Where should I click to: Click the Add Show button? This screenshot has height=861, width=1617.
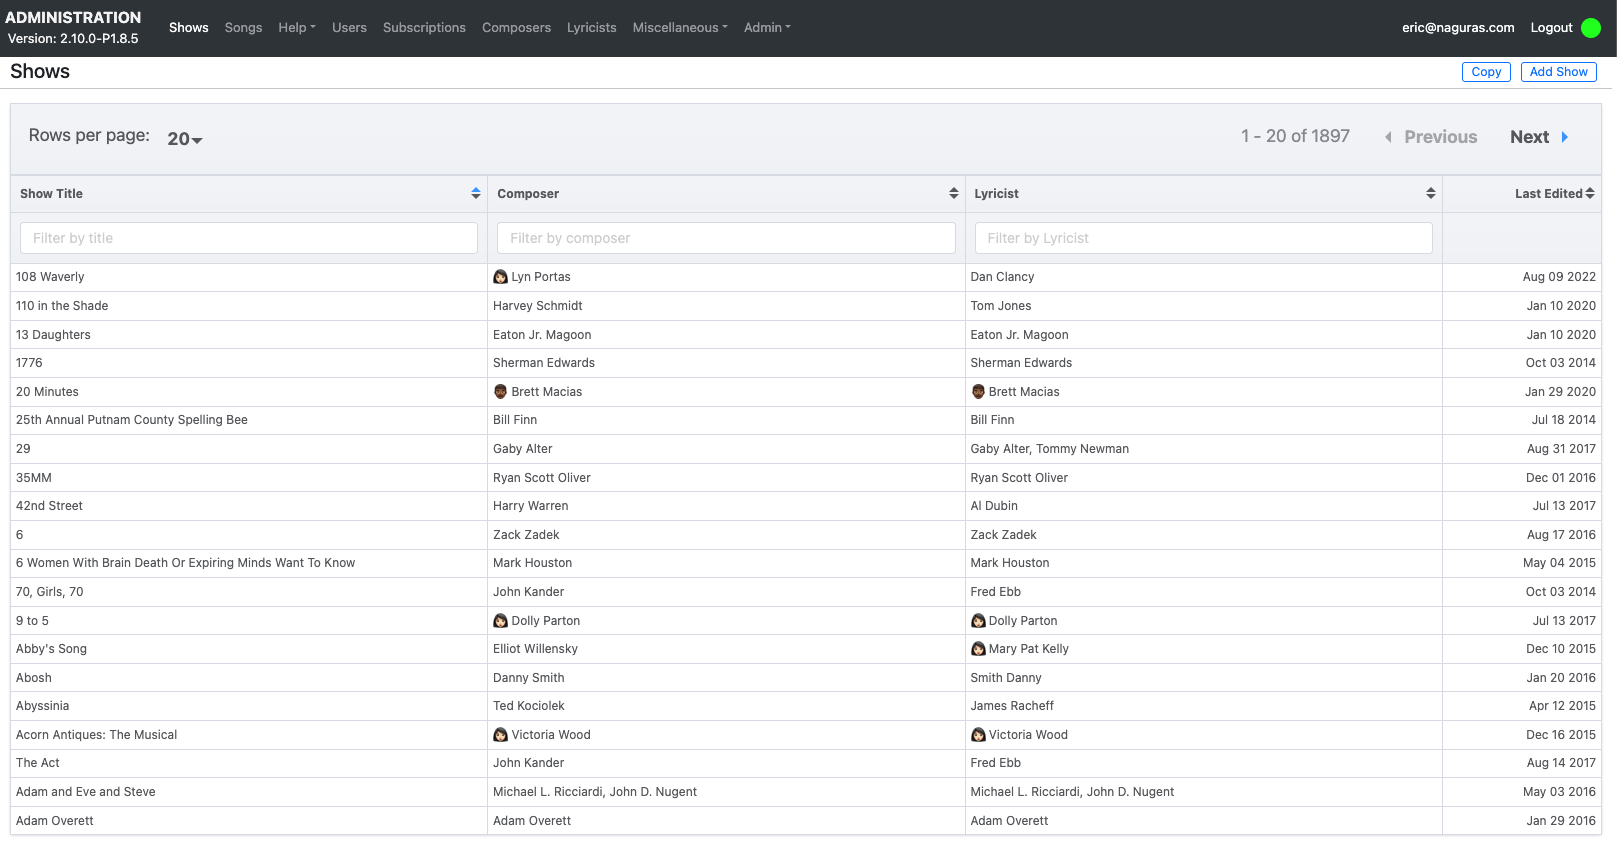[x=1558, y=72]
